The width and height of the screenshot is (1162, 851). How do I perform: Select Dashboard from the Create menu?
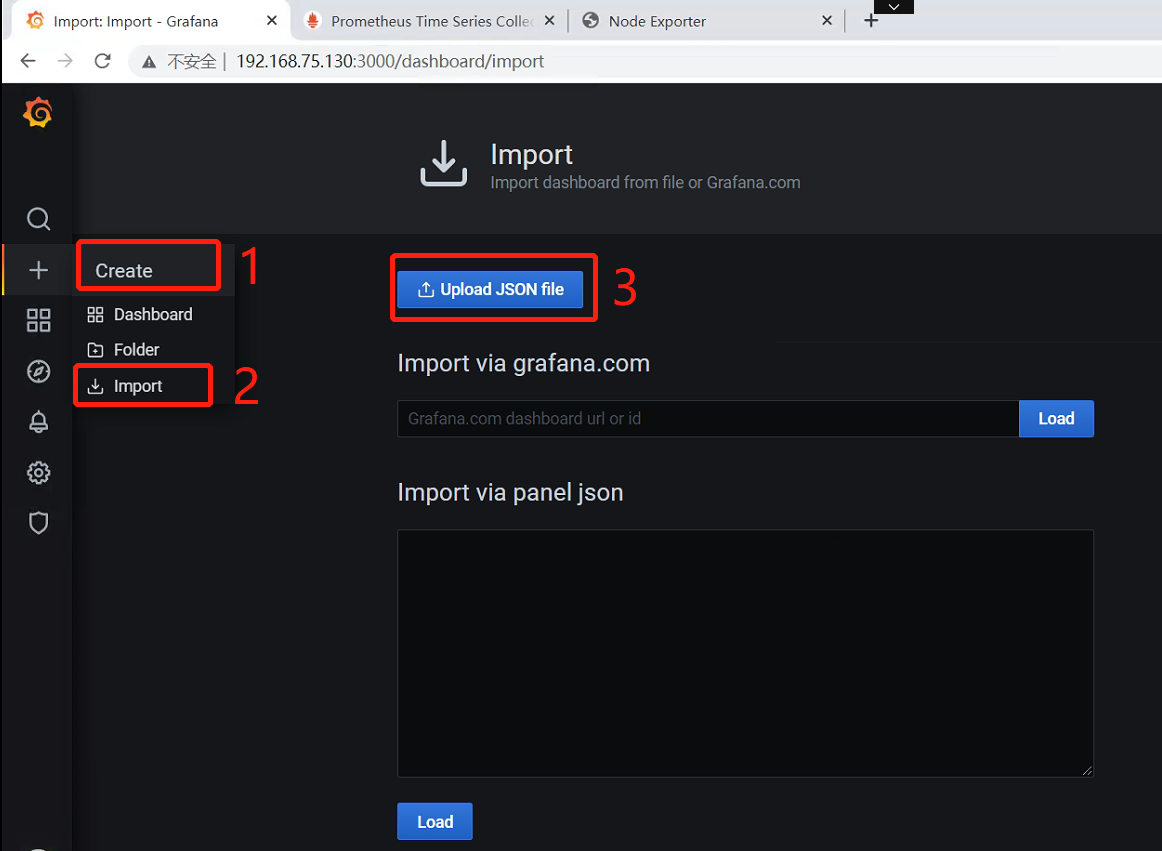point(152,314)
